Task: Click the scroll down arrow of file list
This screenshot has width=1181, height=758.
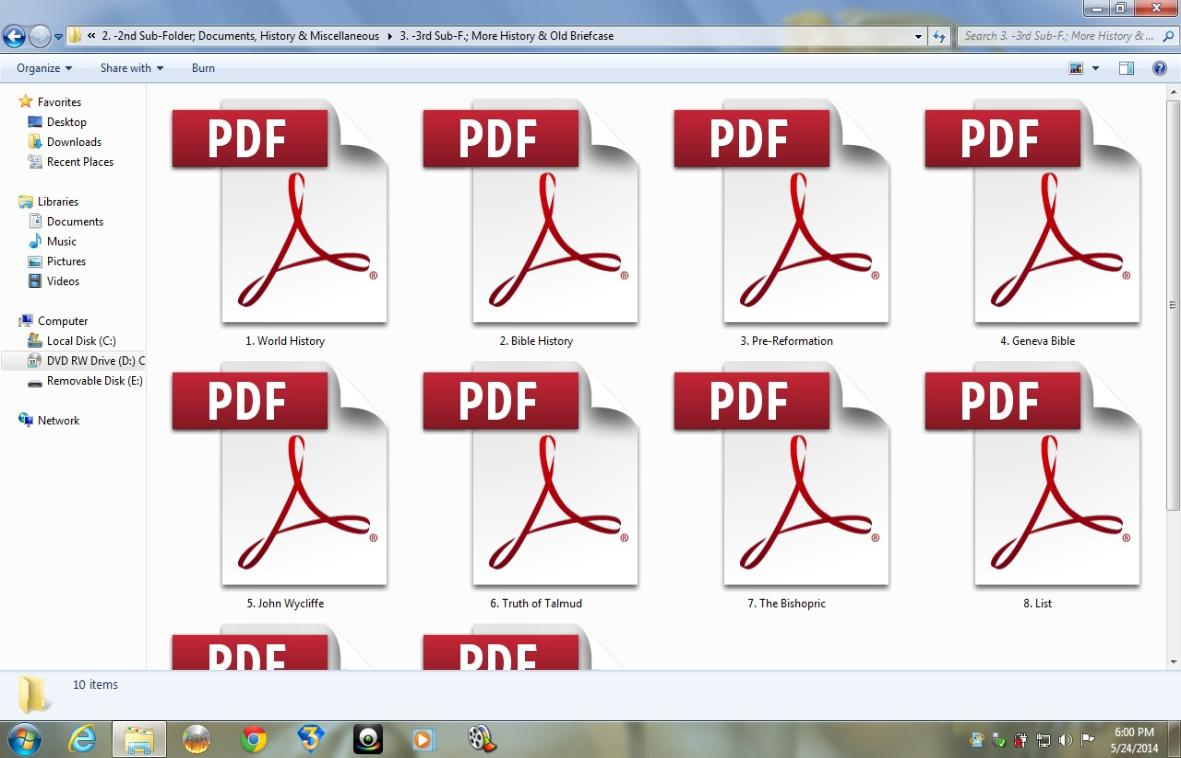Action: tap(1173, 662)
